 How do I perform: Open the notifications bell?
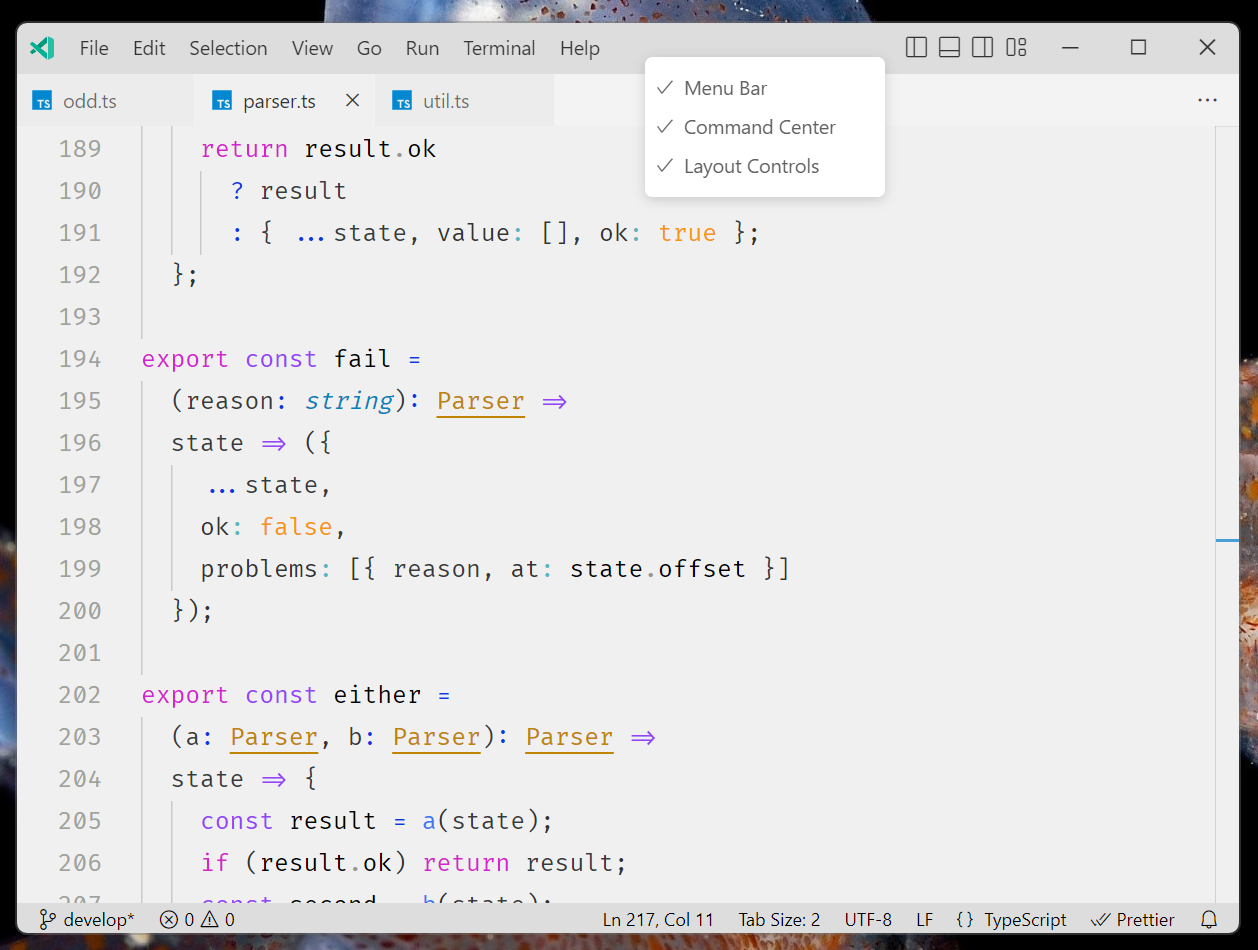click(1209, 919)
